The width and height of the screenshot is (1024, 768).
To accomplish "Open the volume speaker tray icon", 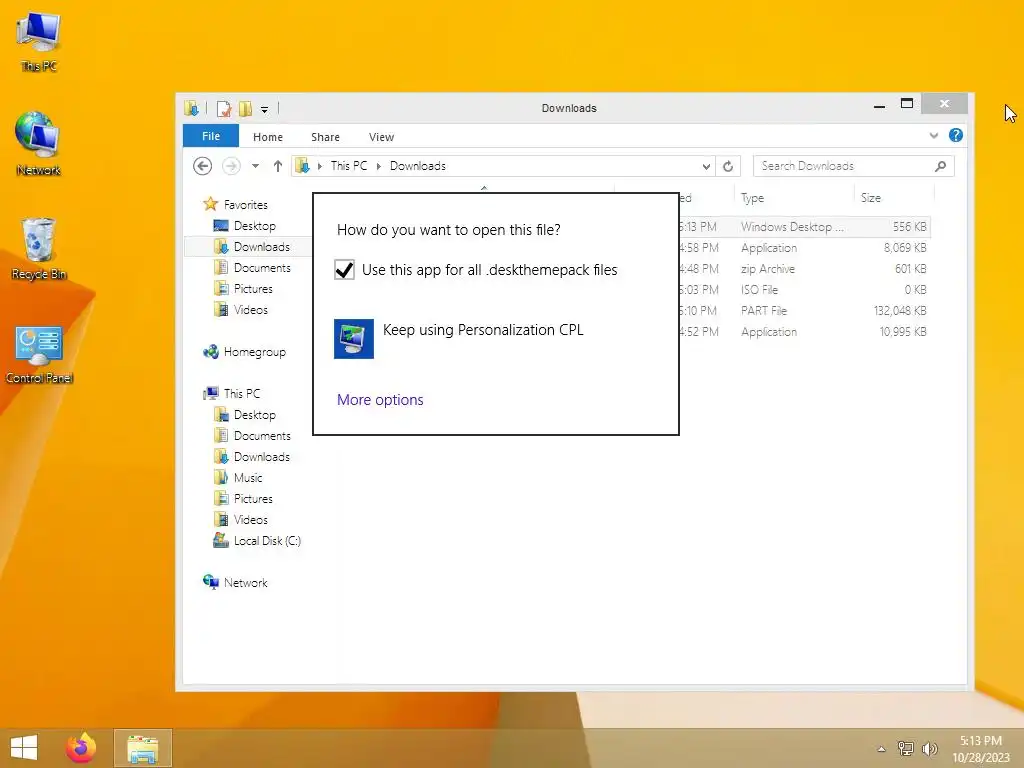I will (x=929, y=748).
